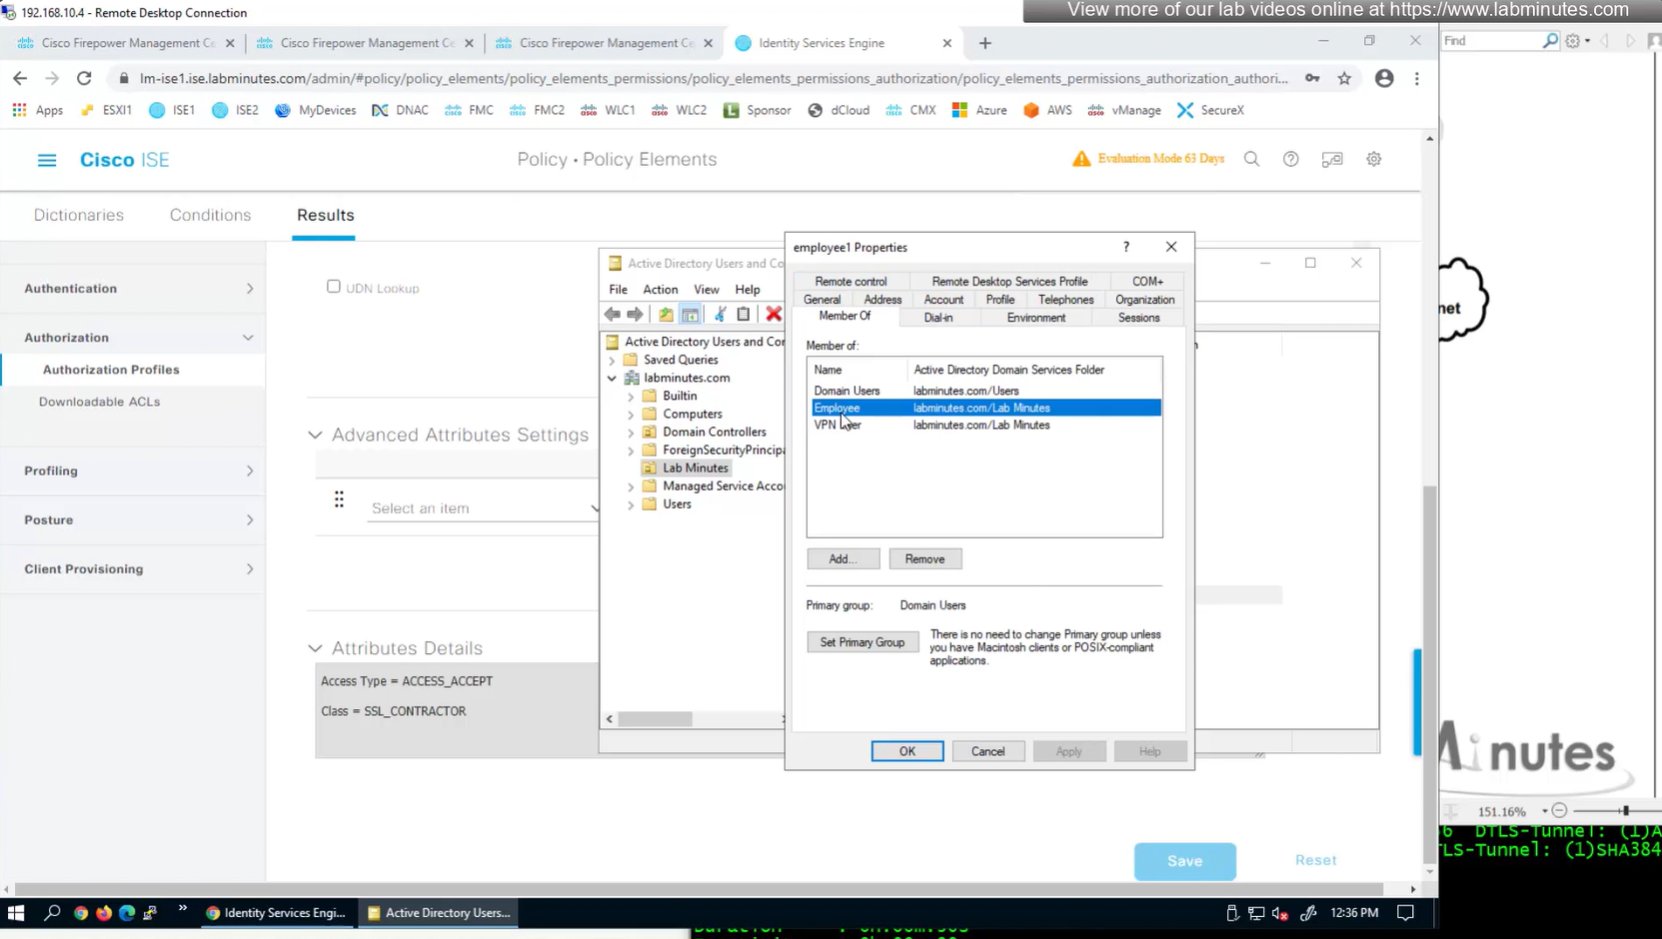Collapse the labminutes.com tree node
Screen dimensions: 1662x939
pos(612,378)
